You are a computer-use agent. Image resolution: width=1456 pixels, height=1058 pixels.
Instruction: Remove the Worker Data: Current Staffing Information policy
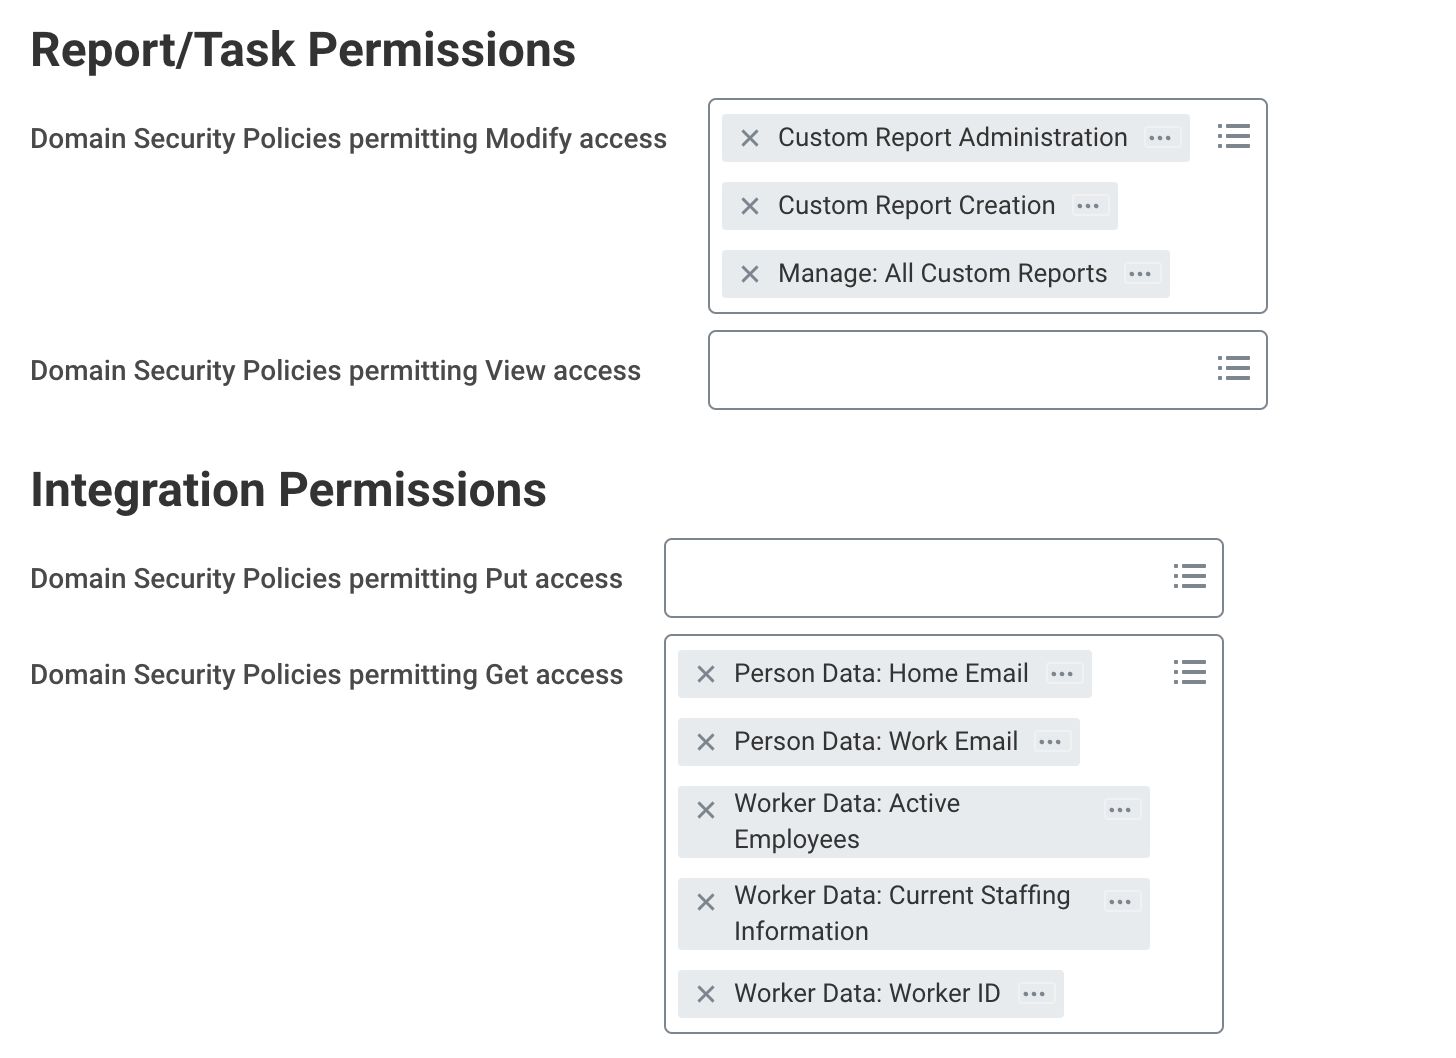[x=706, y=902]
